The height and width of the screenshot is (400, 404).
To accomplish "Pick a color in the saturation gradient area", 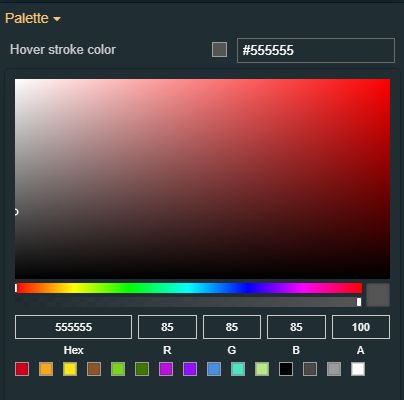I will point(202,179).
